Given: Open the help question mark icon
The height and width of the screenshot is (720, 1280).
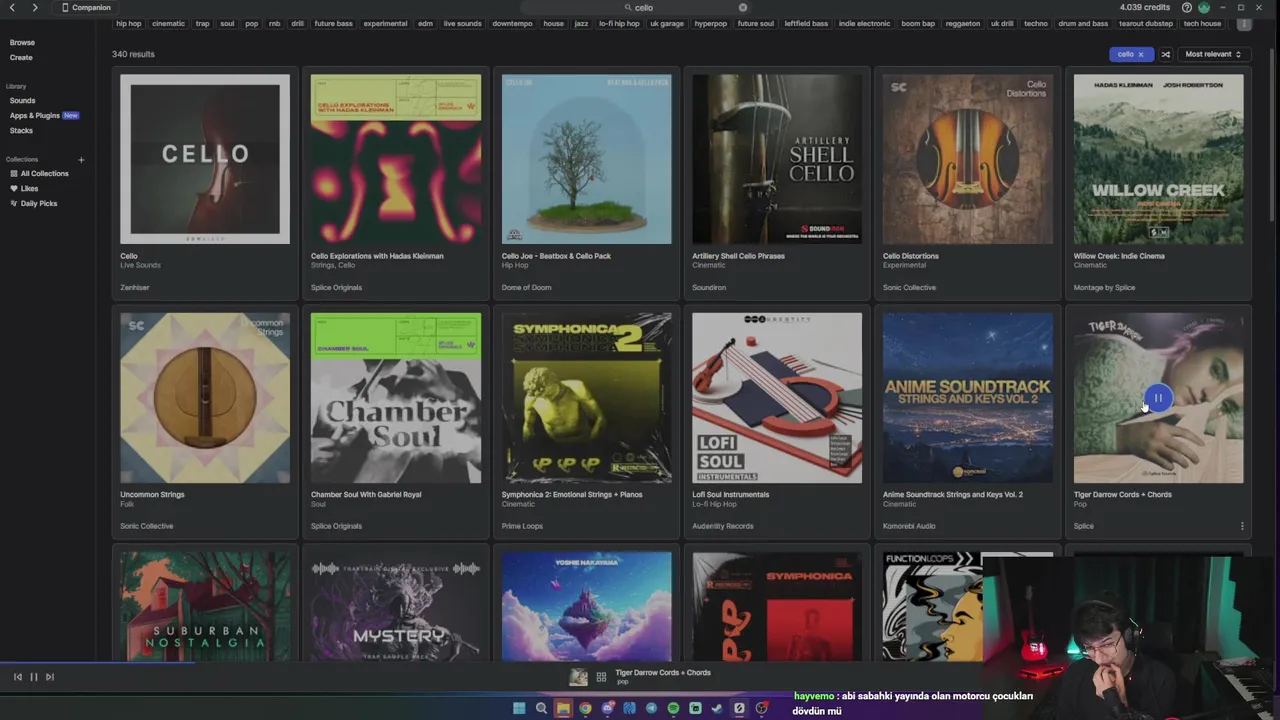Looking at the screenshot, I should coord(1187,7).
